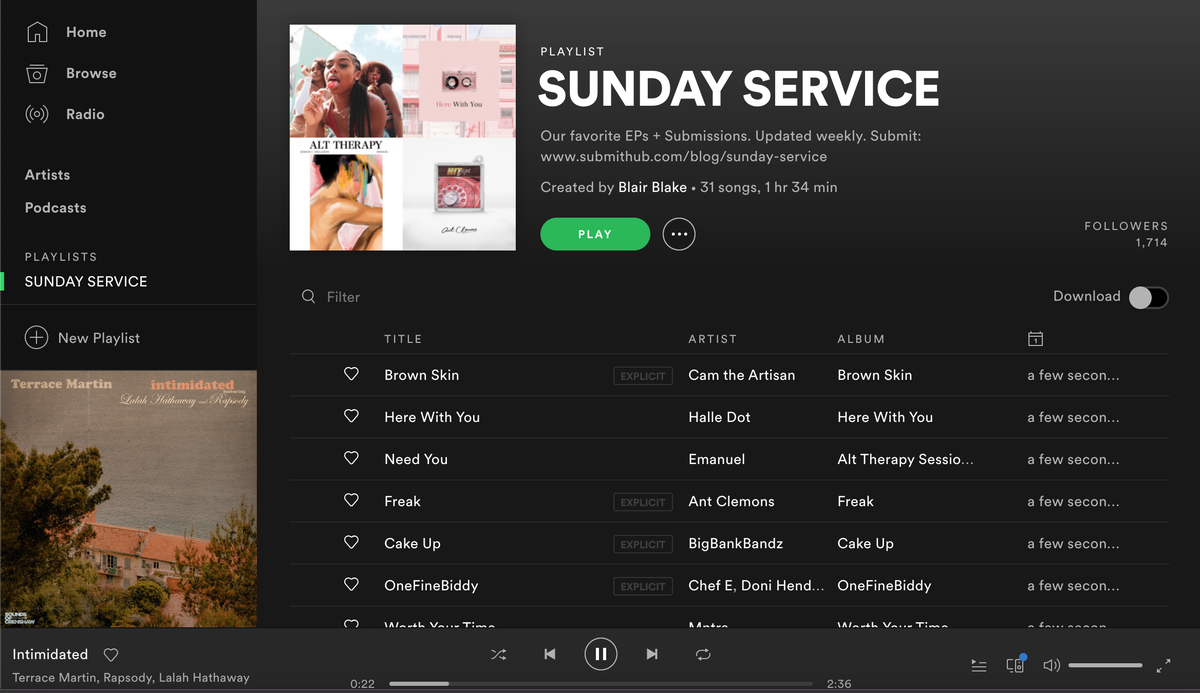Click the Home house icon
Viewport: 1200px width, 693px height.
pyautogui.click(x=37, y=32)
